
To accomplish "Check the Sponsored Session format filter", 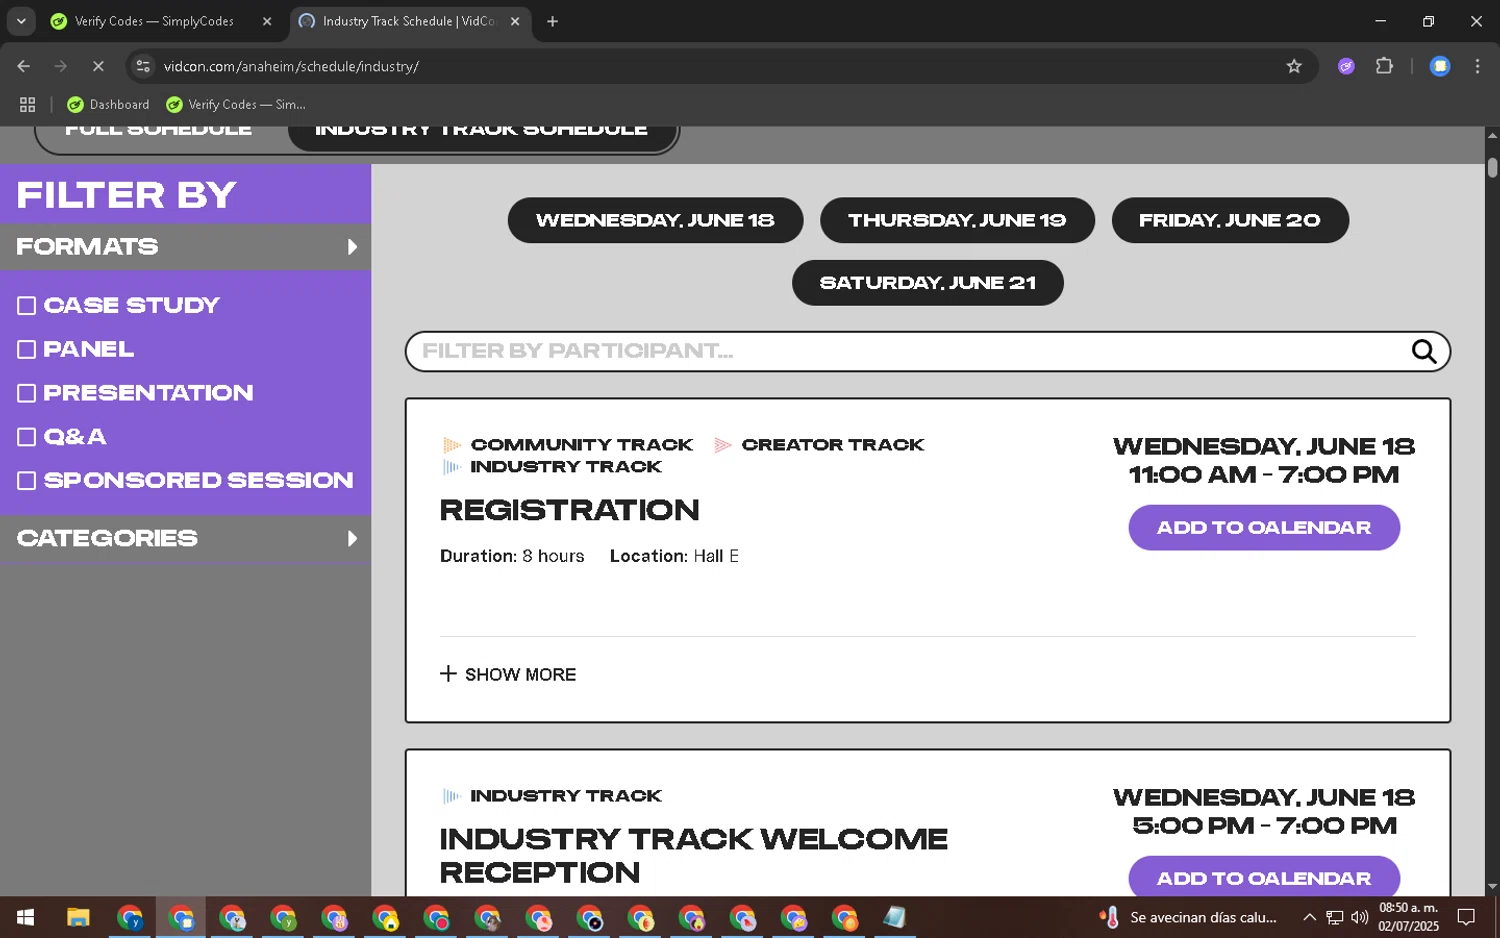I will pos(27,481).
